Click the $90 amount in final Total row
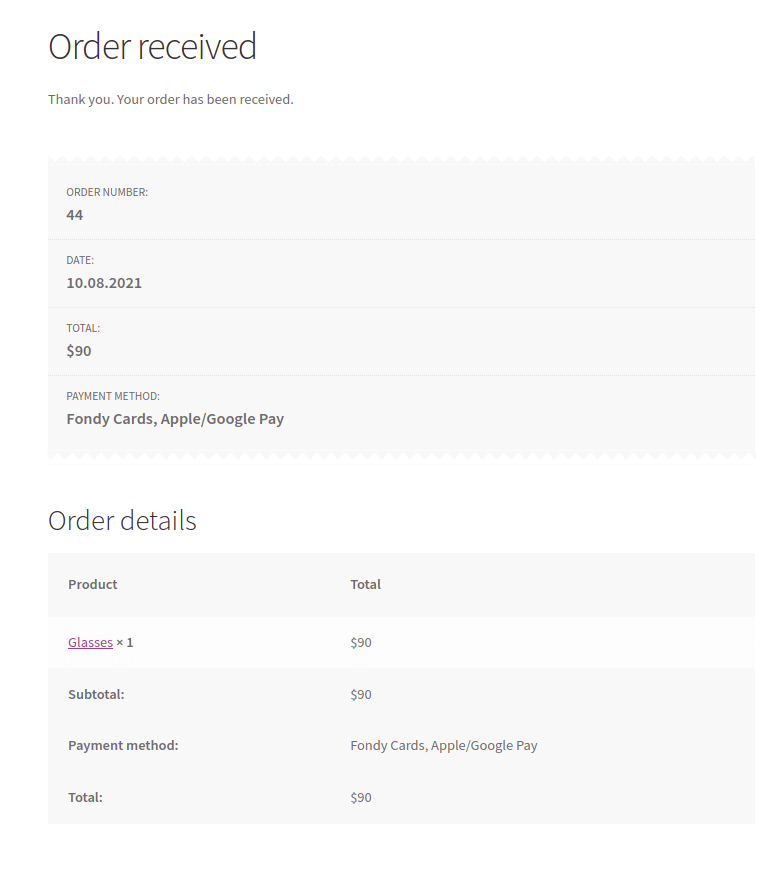Image resolution: width=784 pixels, height=878 pixels. [361, 797]
